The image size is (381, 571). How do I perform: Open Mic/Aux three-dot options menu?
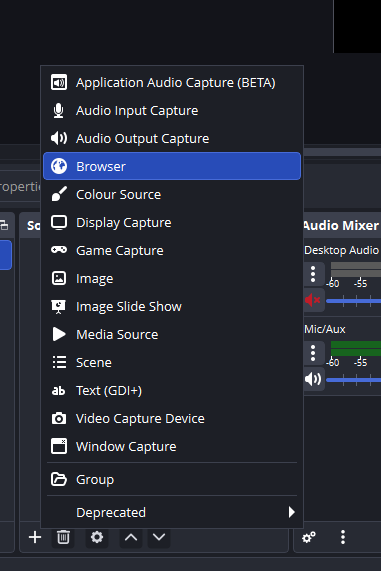tap(313, 353)
